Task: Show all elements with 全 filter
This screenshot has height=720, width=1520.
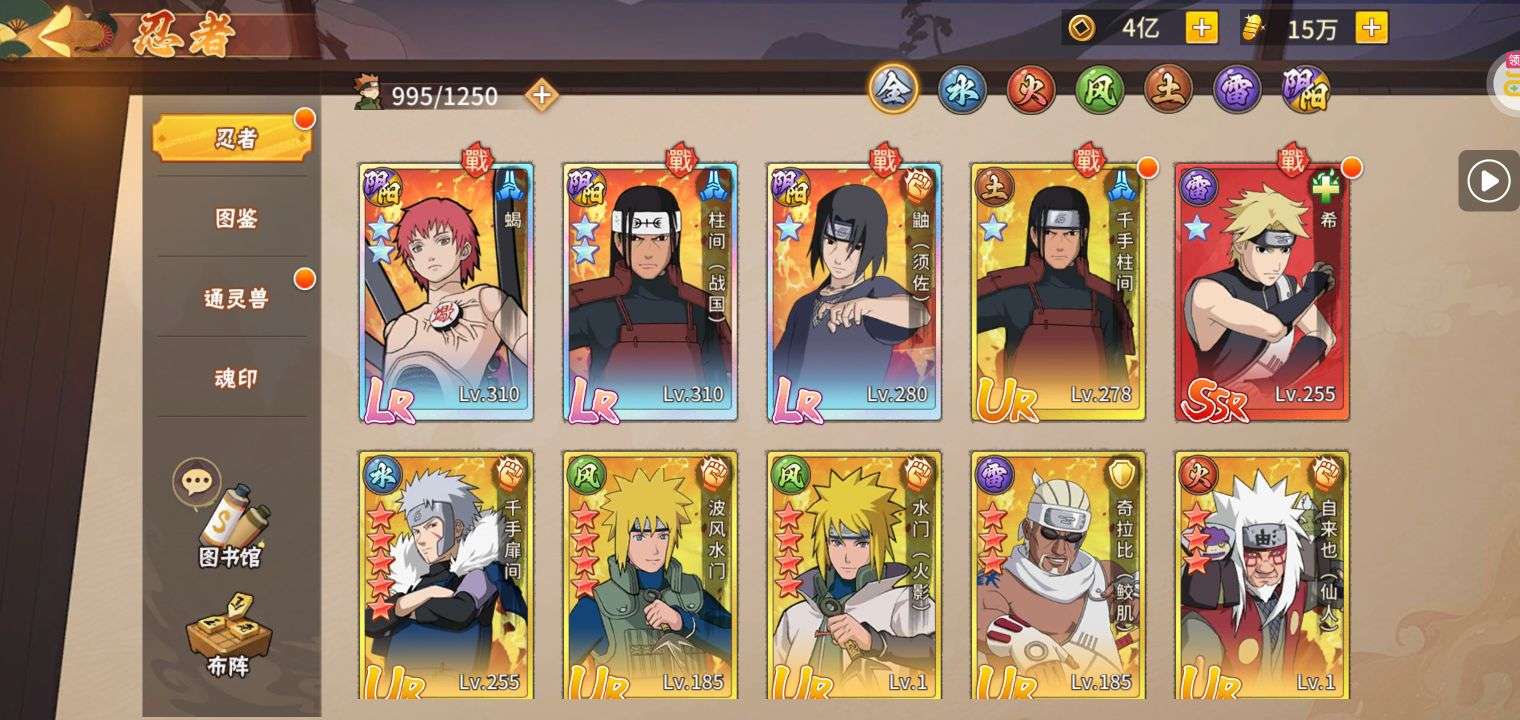Action: [893, 90]
